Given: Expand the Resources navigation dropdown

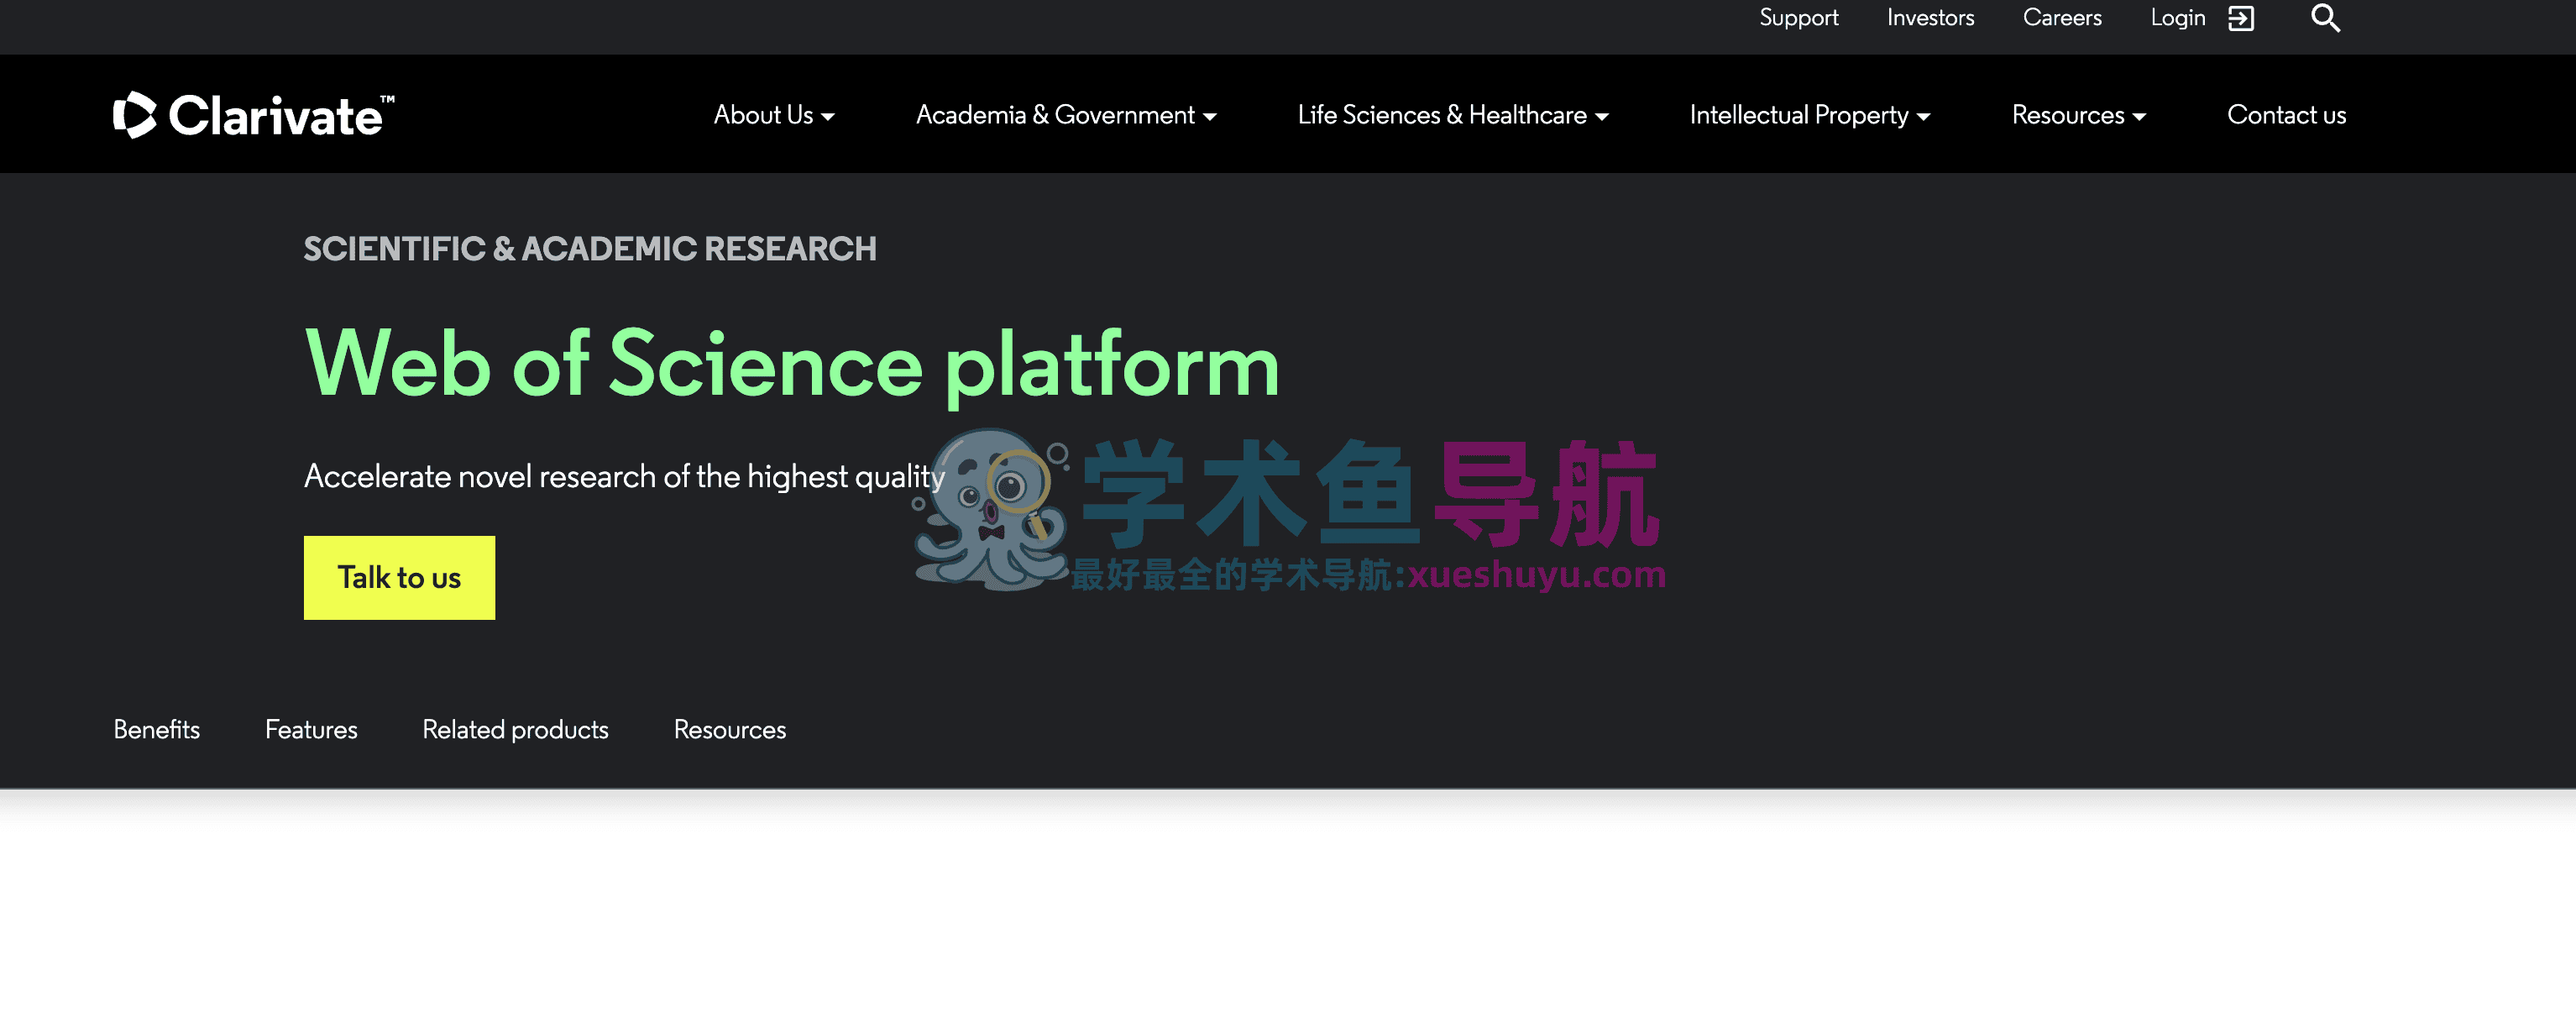Looking at the screenshot, I should click(x=2078, y=114).
